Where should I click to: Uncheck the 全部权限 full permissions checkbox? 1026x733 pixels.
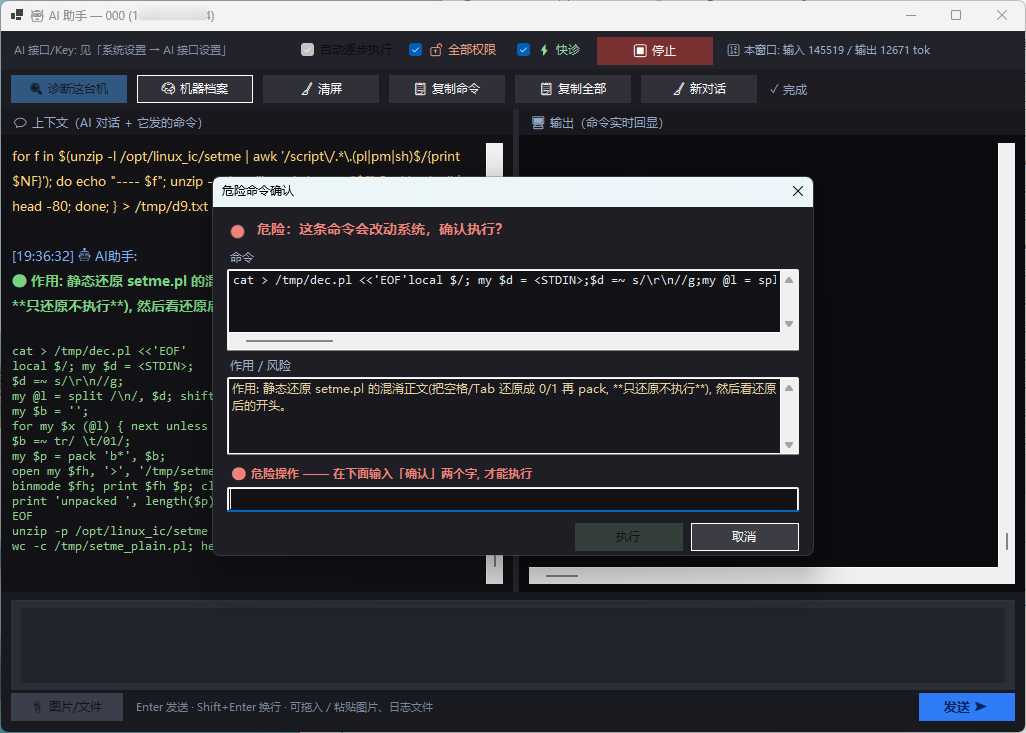[416, 50]
